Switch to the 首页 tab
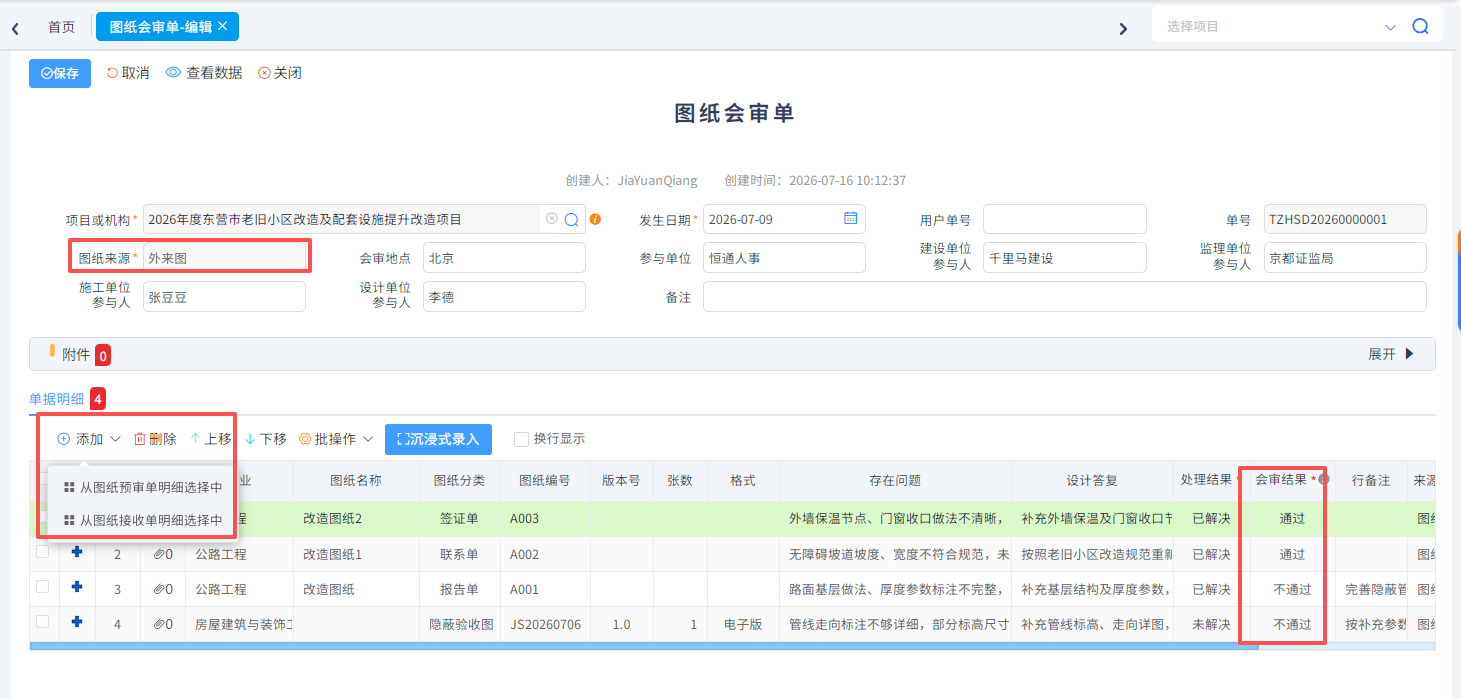The width and height of the screenshot is (1461, 699). (x=62, y=27)
